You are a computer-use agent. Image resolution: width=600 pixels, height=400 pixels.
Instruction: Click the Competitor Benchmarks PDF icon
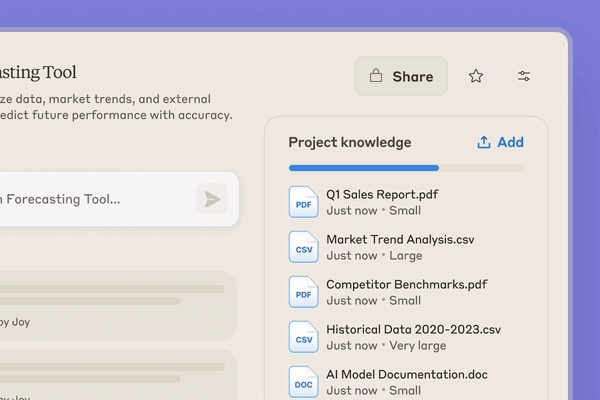tap(303, 292)
